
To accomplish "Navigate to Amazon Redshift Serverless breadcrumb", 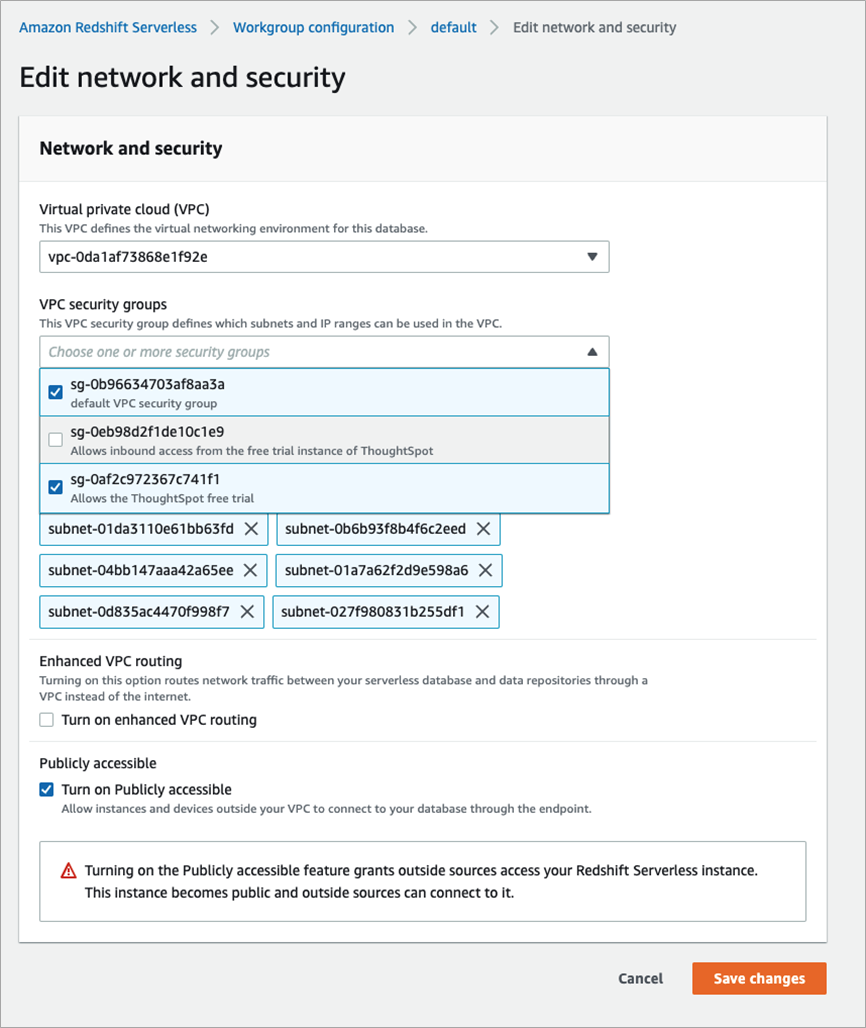I will [107, 27].
